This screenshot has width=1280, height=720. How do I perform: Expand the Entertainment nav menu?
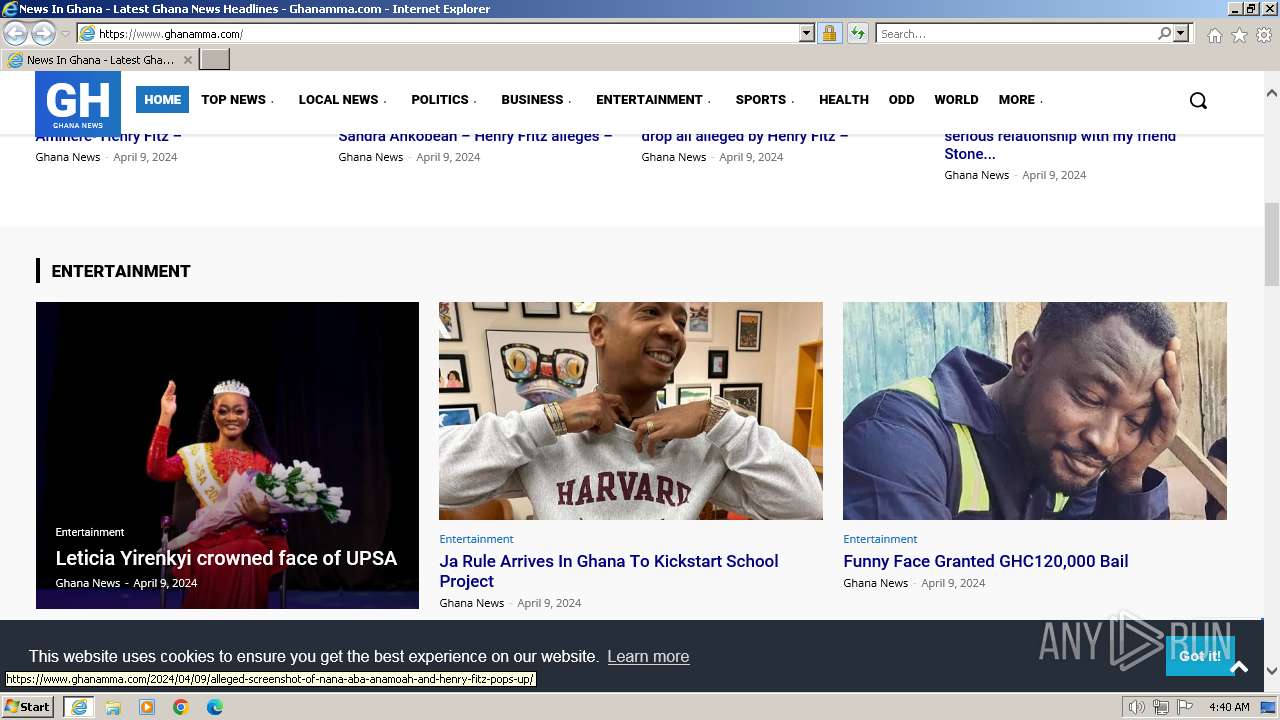click(653, 100)
